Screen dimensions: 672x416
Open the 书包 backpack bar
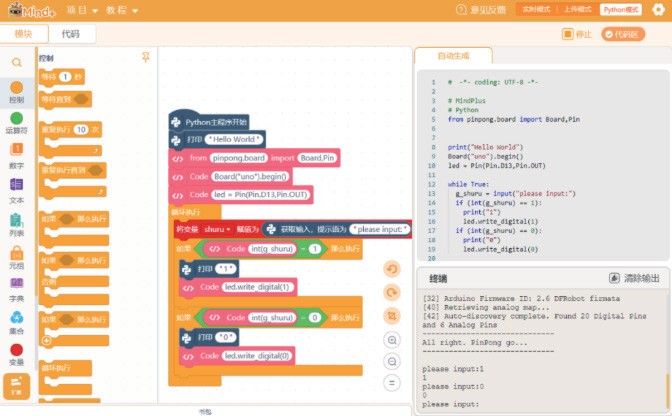[206, 411]
